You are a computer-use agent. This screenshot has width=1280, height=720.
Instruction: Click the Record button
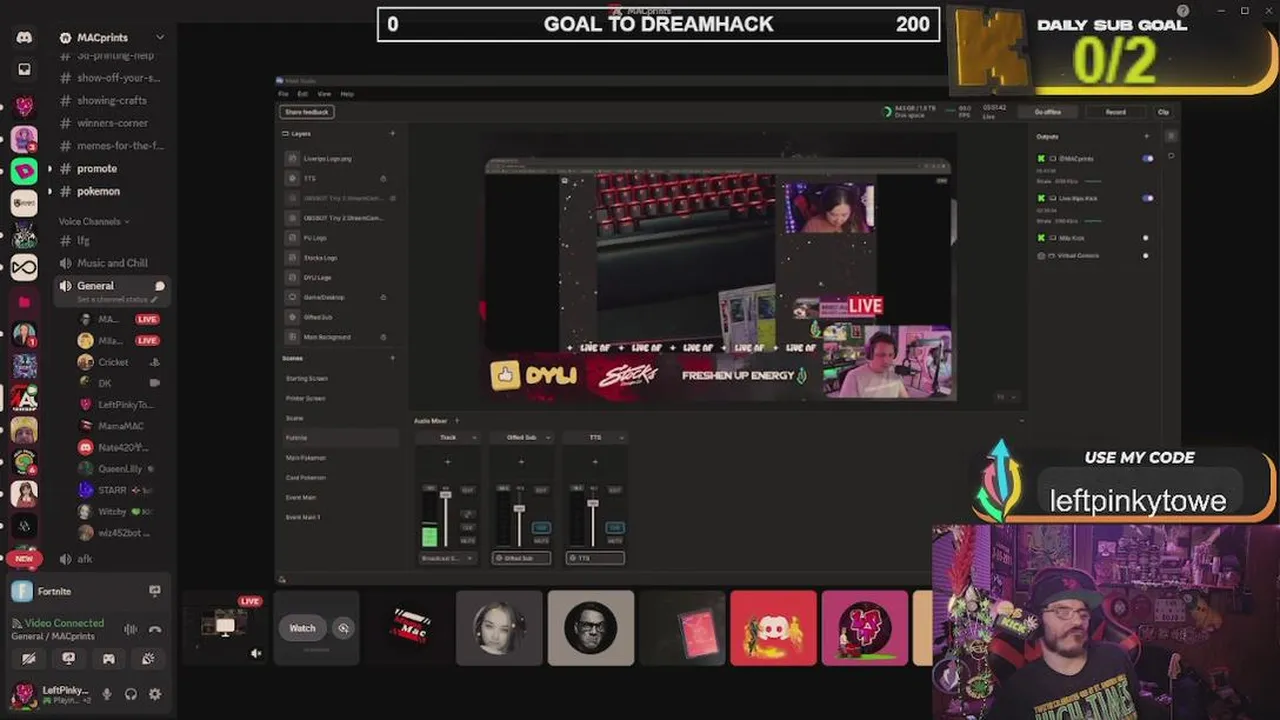pyautogui.click(x=1115, y=112)
